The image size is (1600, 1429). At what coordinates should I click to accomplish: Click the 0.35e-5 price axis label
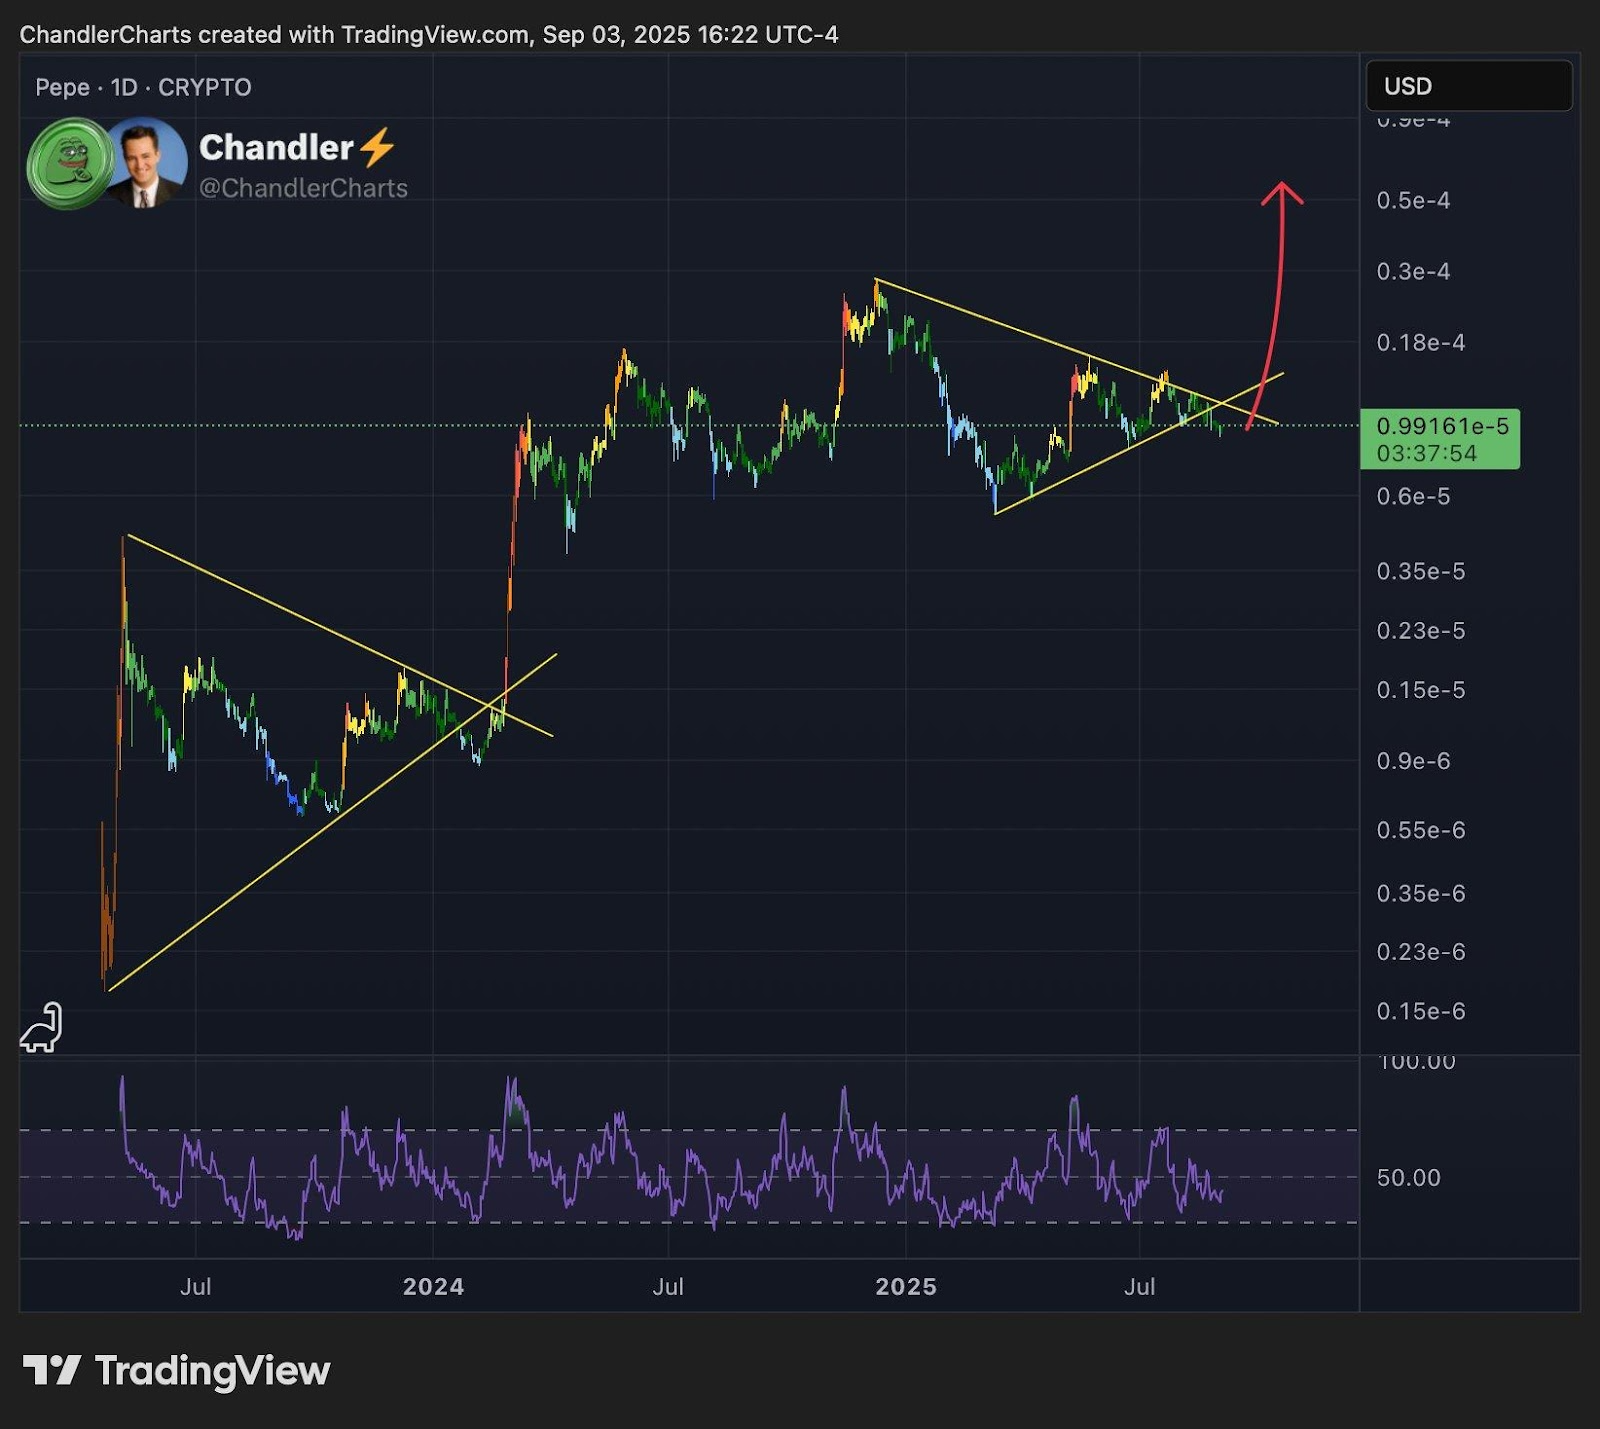point(1421,571)
